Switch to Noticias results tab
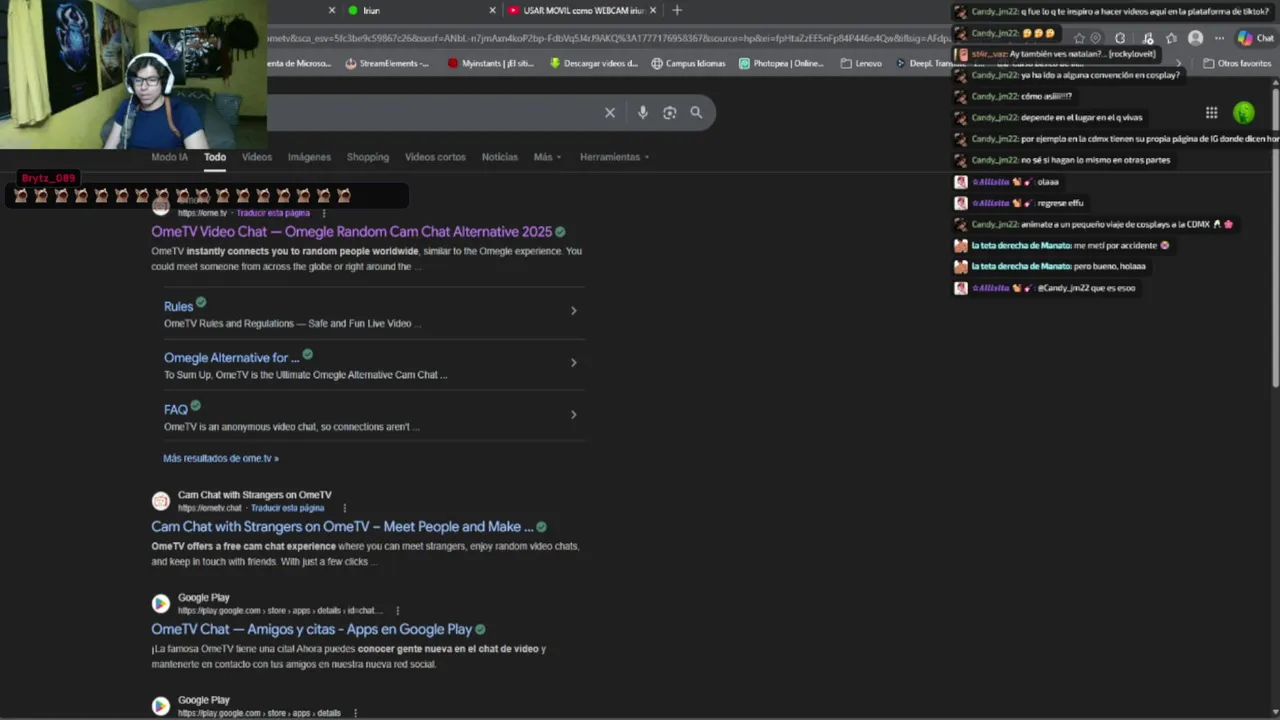The image size is (1280, 720). (499, 157)
